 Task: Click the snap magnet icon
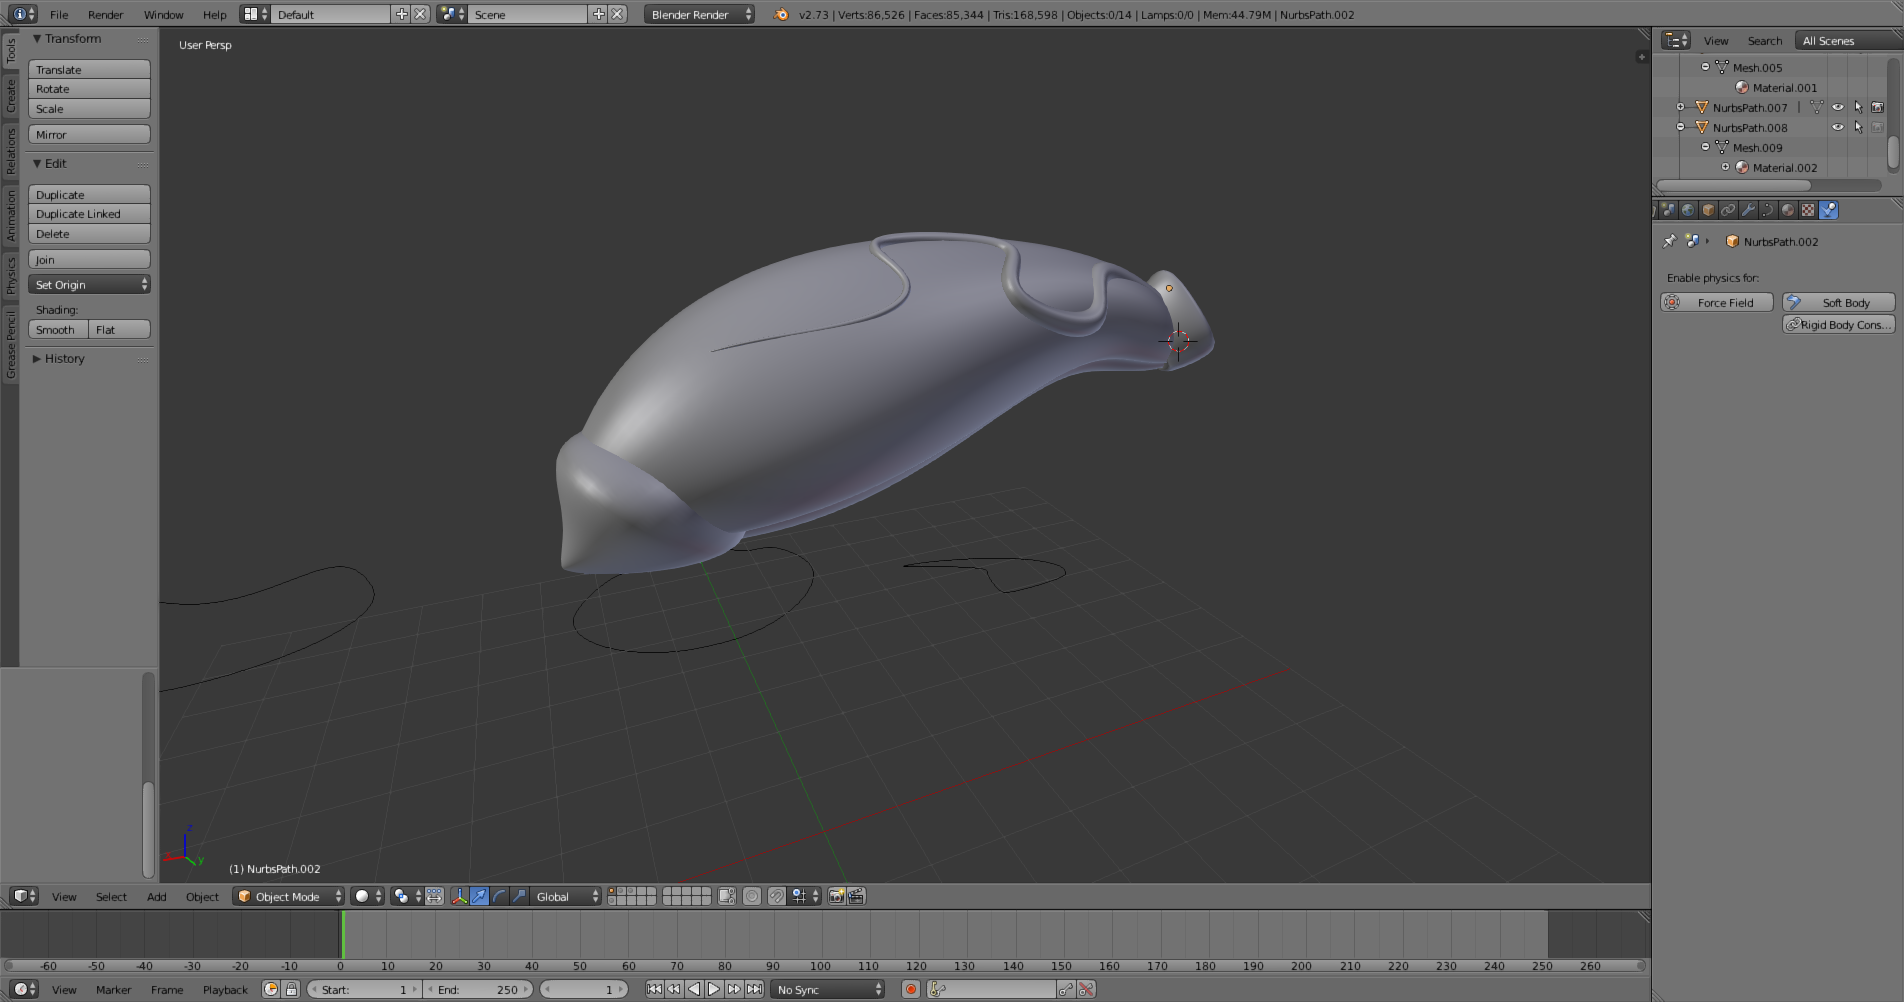[x=776, y=896]
